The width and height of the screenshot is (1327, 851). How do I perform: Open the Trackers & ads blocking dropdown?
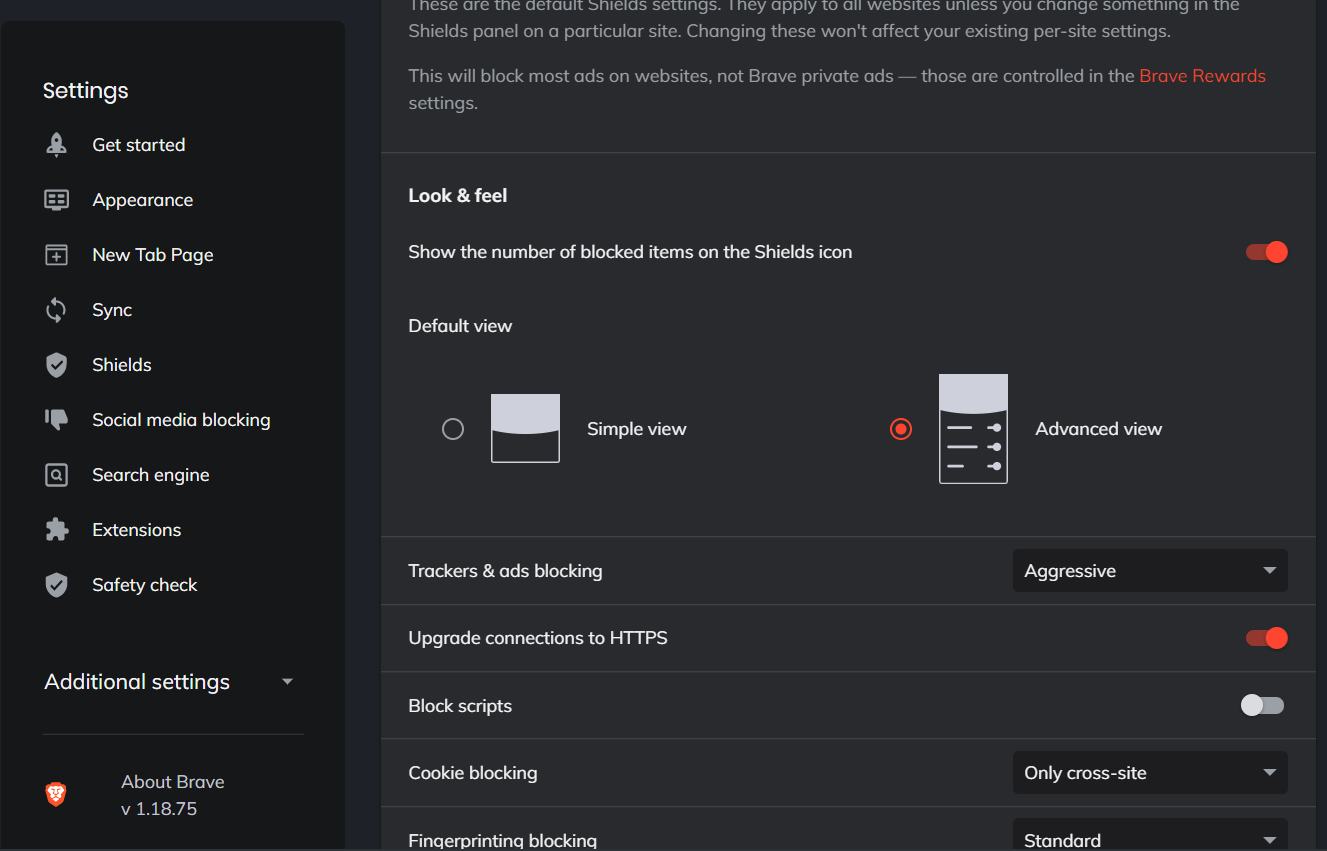(x=1150, y=571)
